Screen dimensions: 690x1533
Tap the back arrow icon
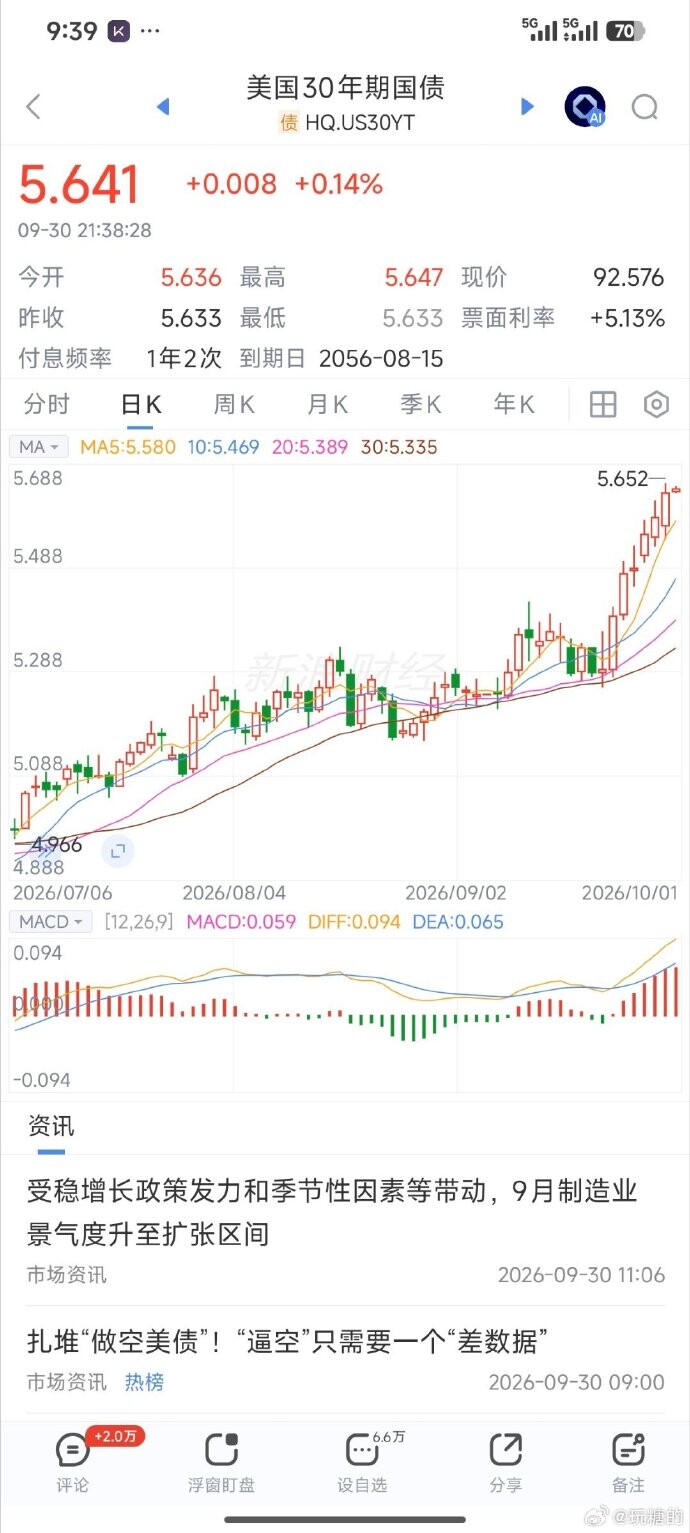pyautogui.click(x=33, y=106)
